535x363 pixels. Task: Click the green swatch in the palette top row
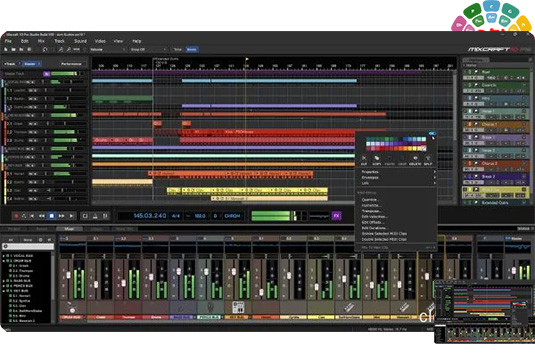387,139
